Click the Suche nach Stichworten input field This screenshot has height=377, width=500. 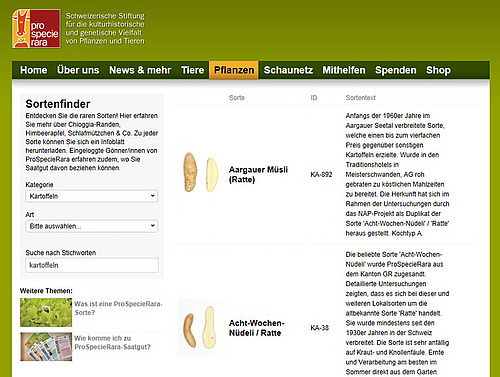pyautogui.click(x=92, y=265)
